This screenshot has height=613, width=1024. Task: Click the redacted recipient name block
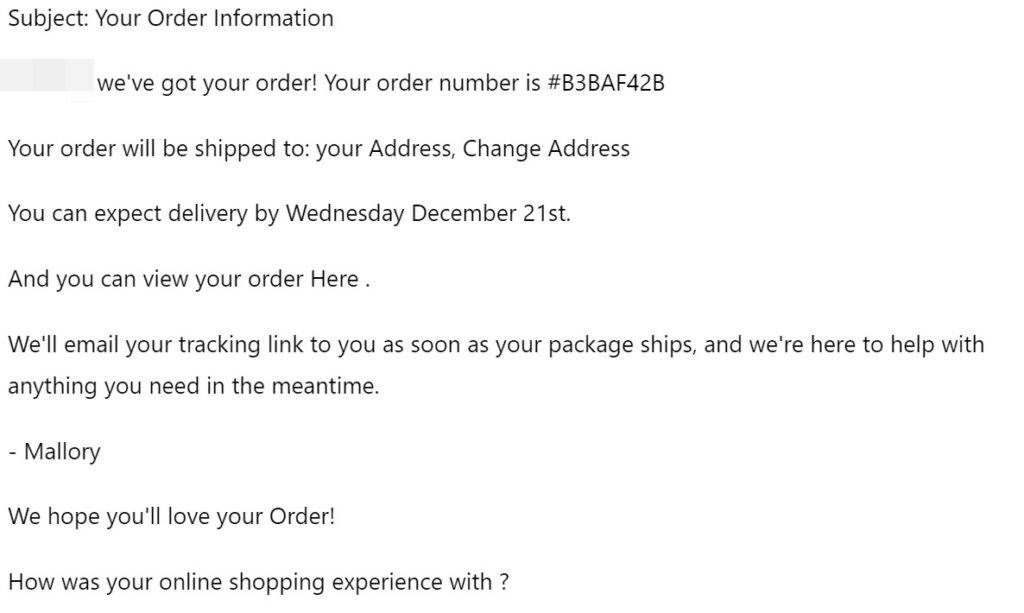[47, 80]
